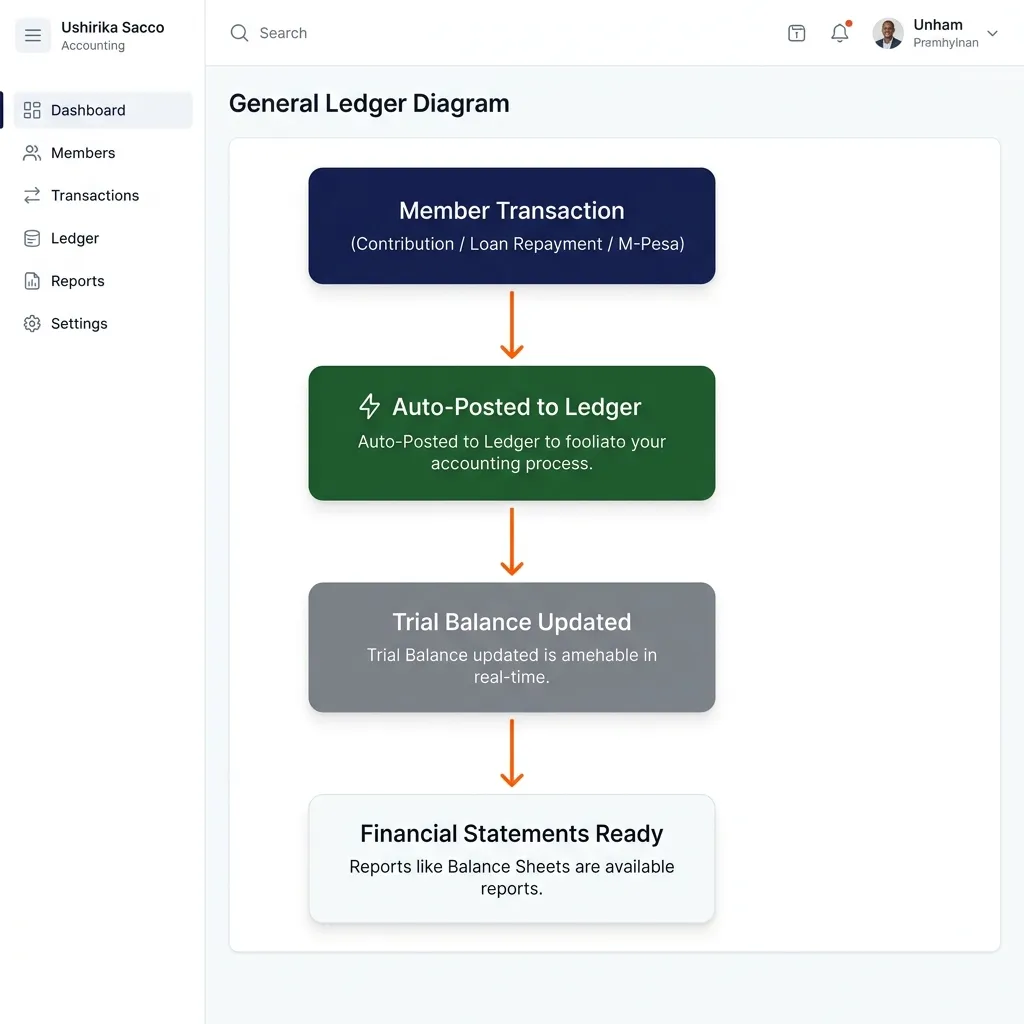
Task: Click the General Ledger Diagram heading
Action: point(369,104)
